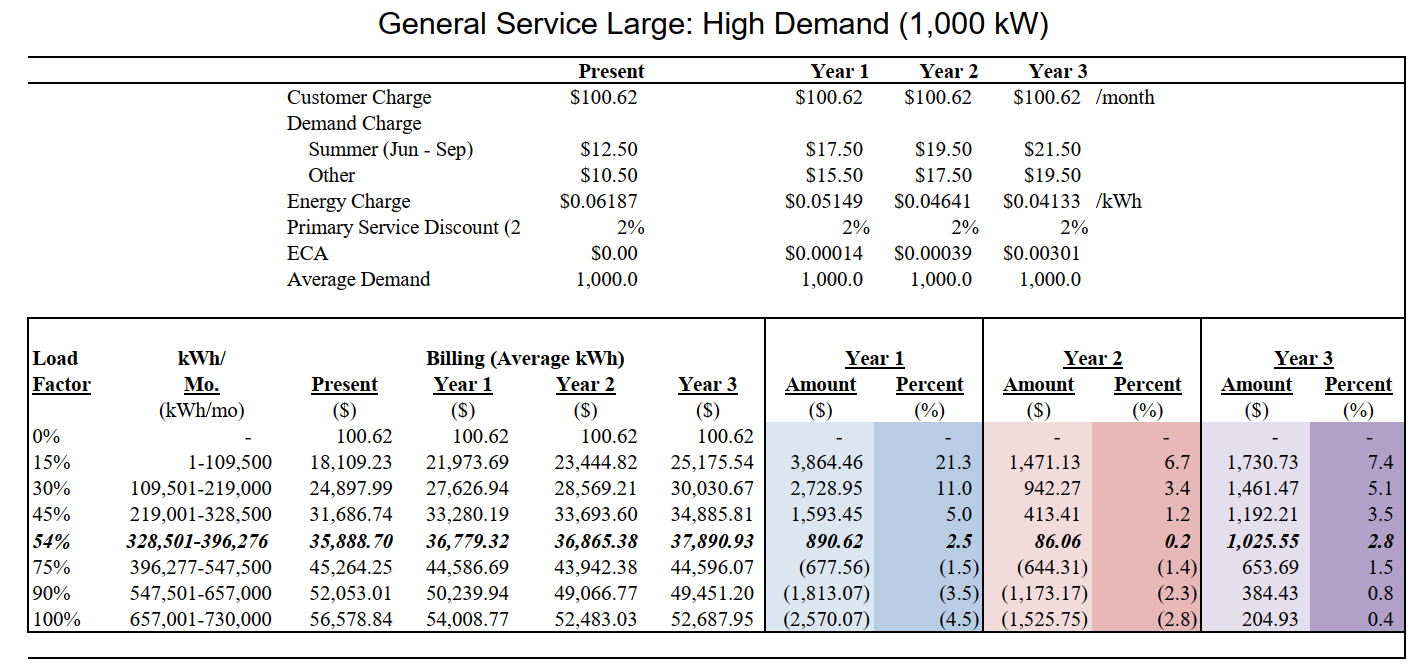Click the Year 2 Percent header
The image size is (1415, 666).
(1146, 384)
